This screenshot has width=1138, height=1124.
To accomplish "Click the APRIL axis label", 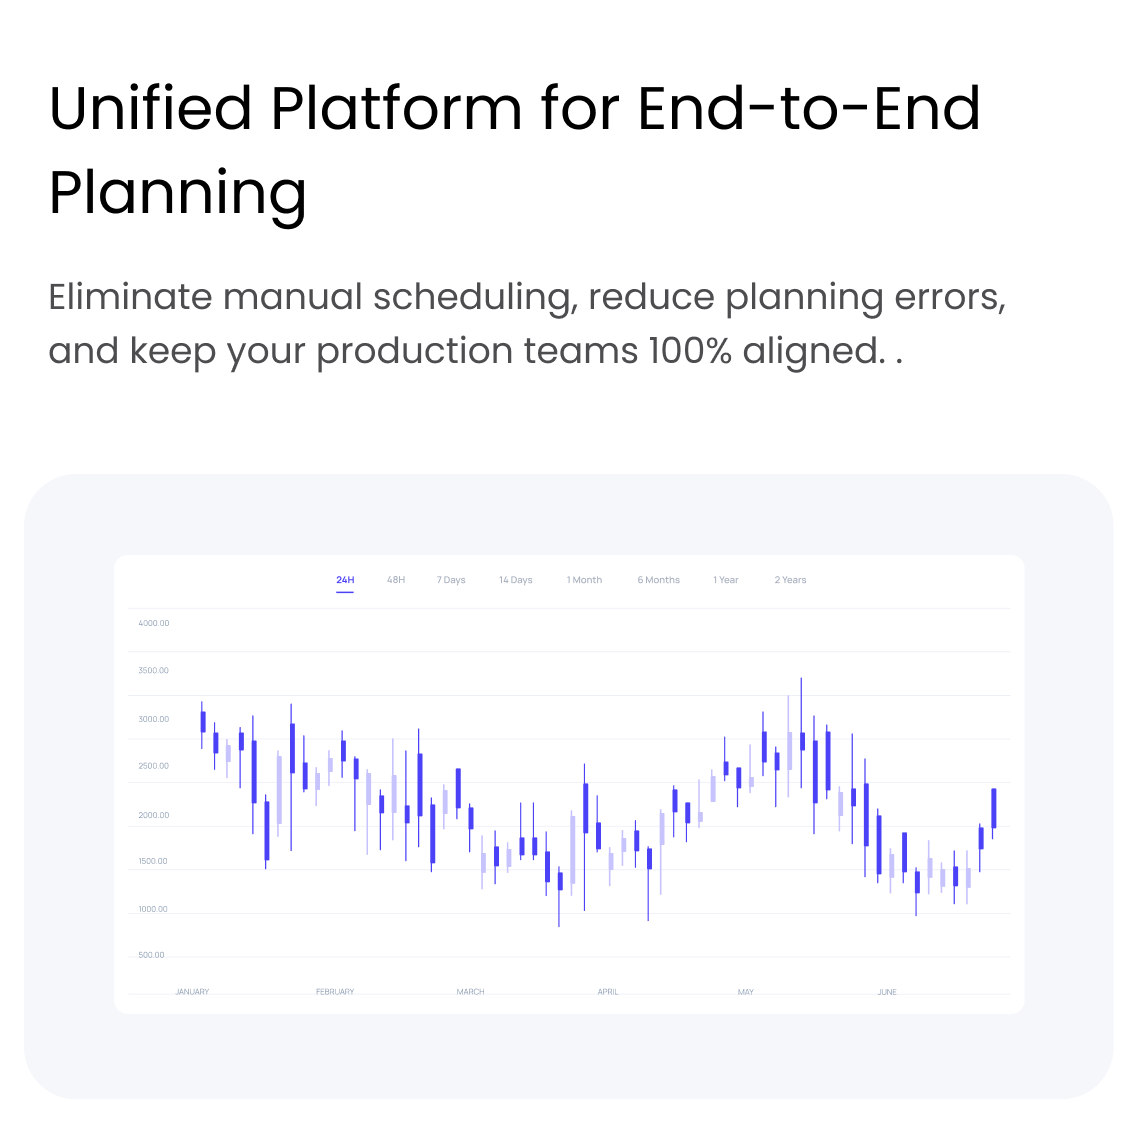I will (608, 992).
